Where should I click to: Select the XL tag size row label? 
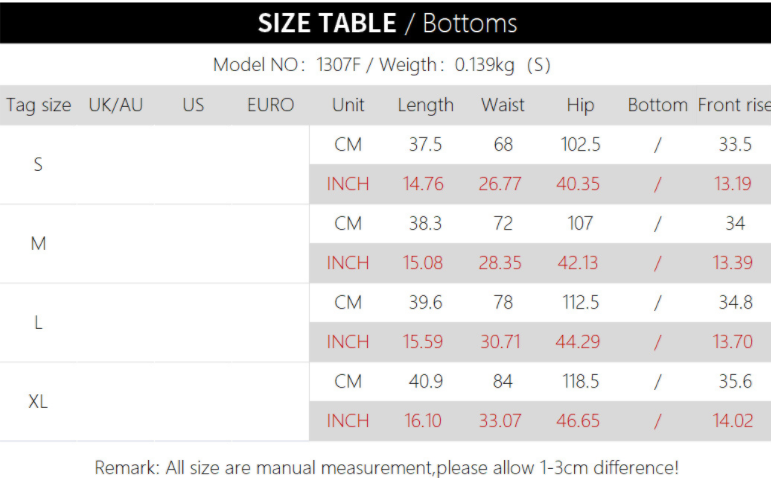38,401
